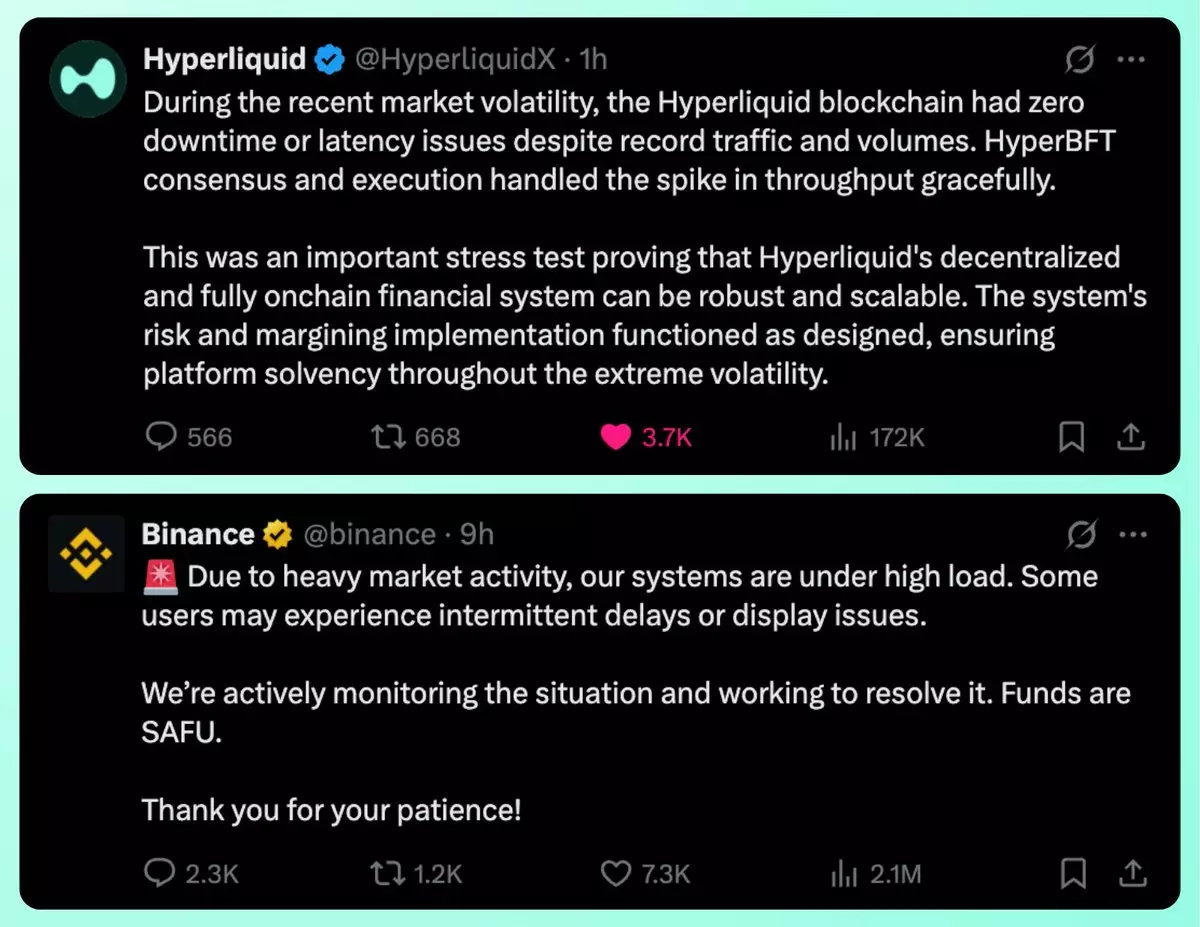Retweet the Binance post

point(385,874)
